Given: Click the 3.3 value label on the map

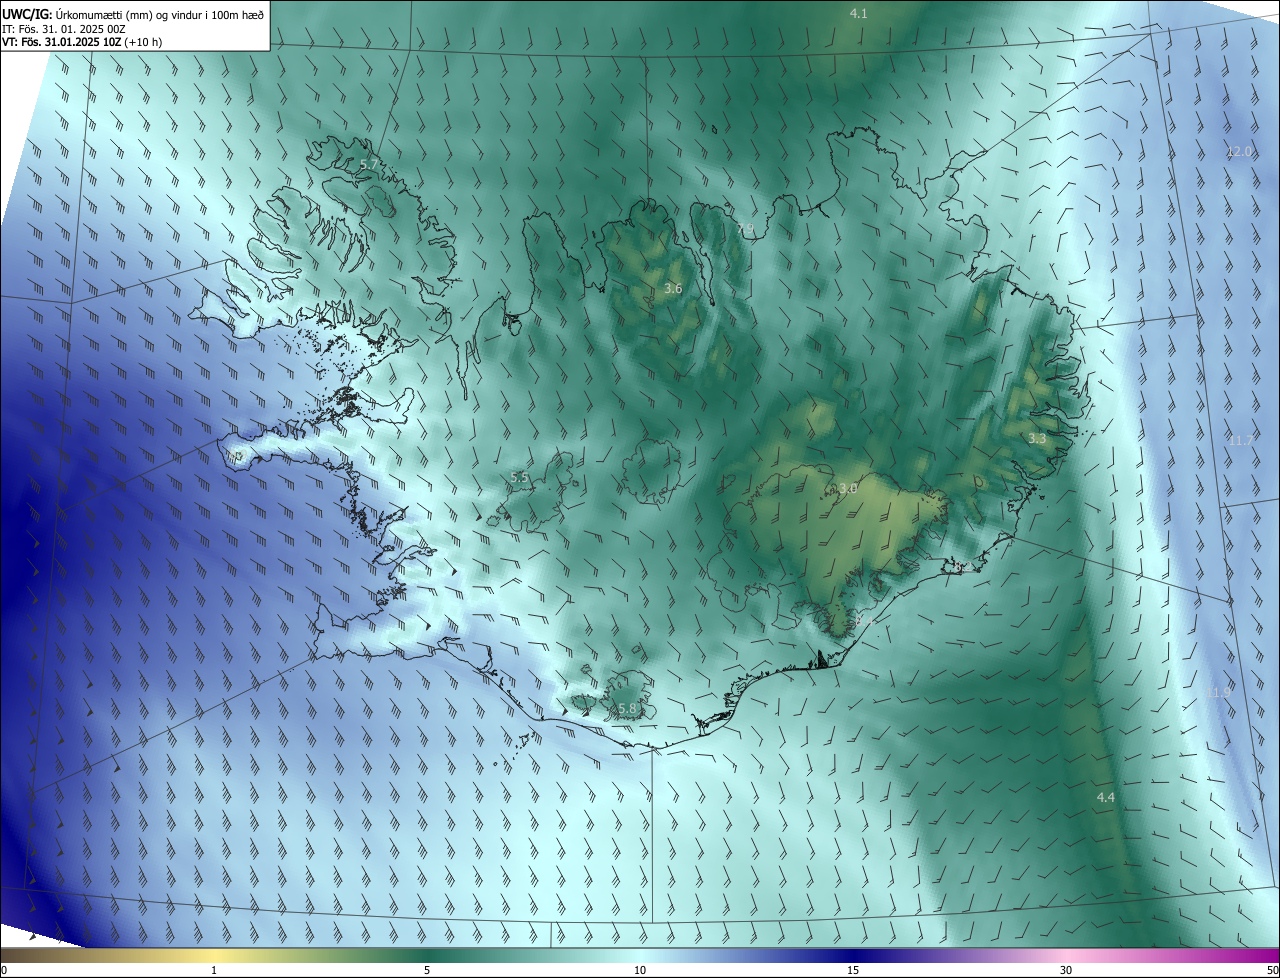Looking at the screenshot, I should coord(1037,439).
